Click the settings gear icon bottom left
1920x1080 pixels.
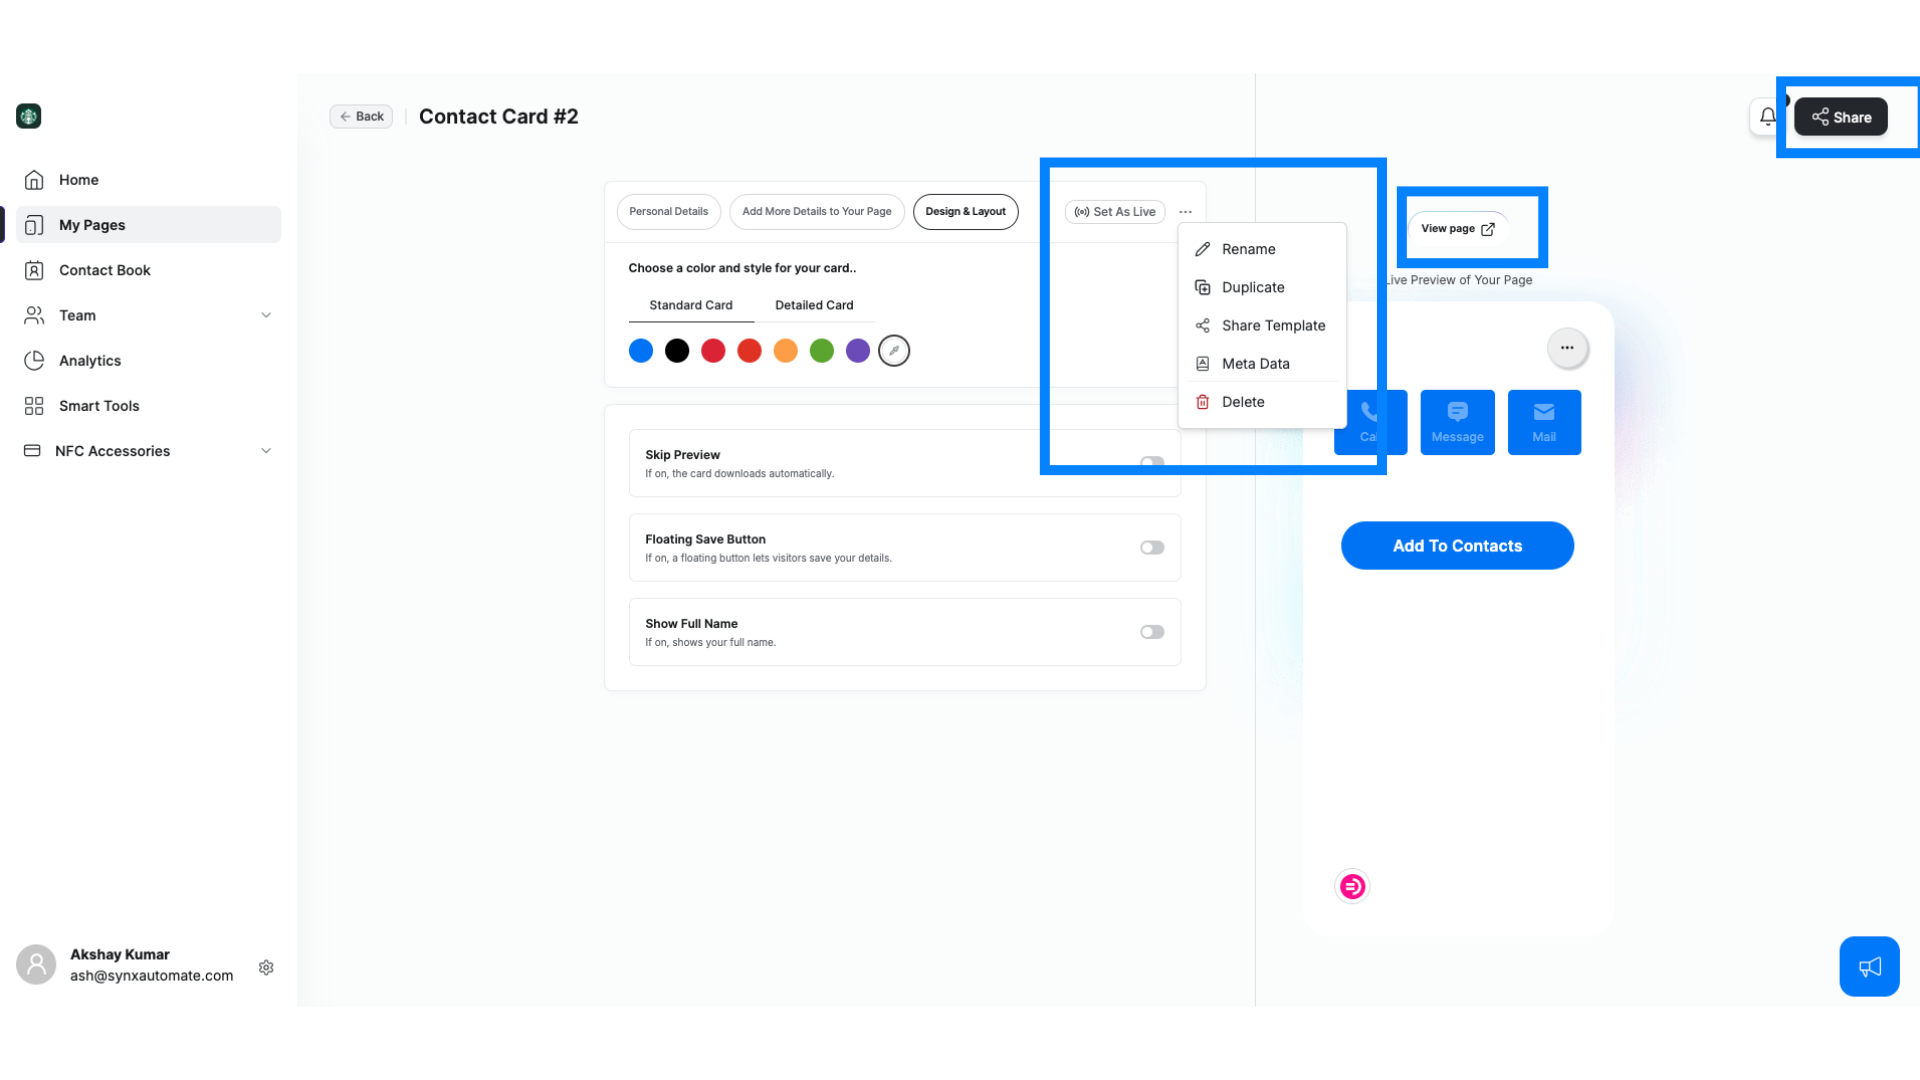266,967
